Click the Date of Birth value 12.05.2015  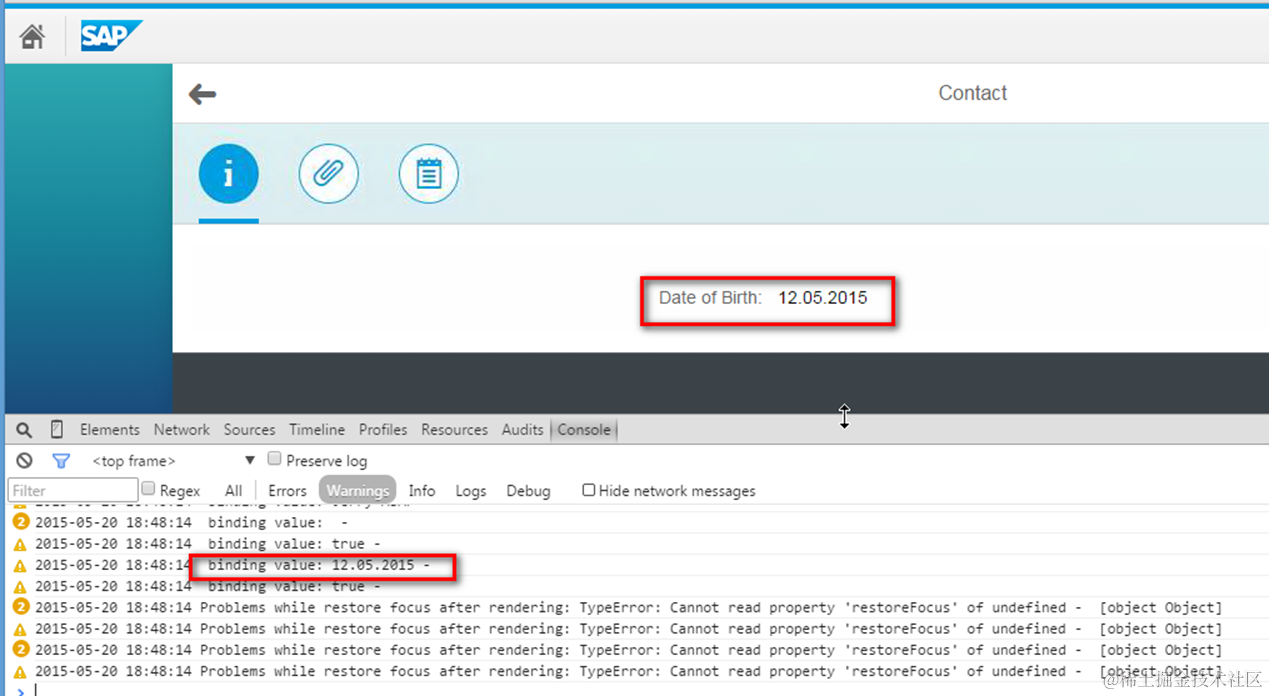(x=822, y=298)
